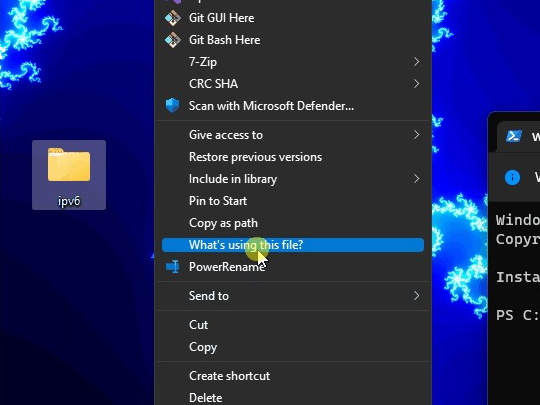Select What's using this file?

293,245
